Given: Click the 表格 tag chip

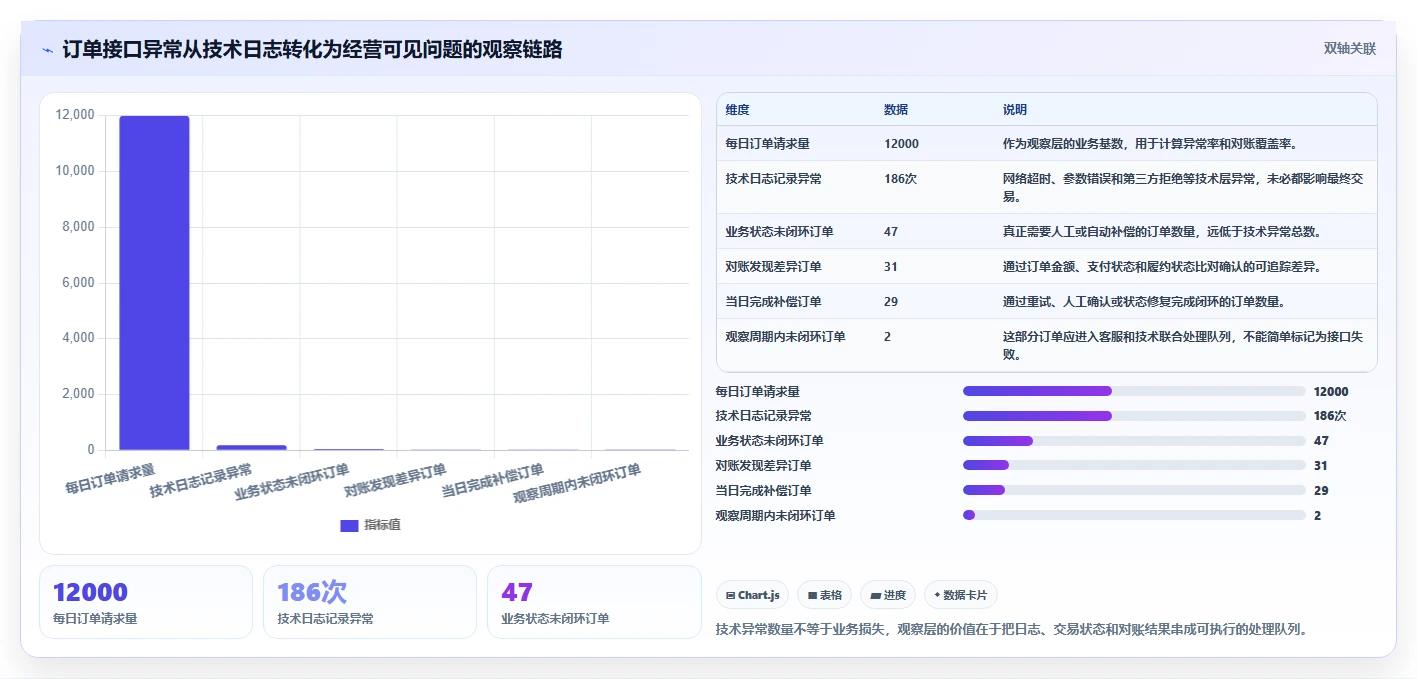Looking at the screenshot, I should (x=825, y=595).
